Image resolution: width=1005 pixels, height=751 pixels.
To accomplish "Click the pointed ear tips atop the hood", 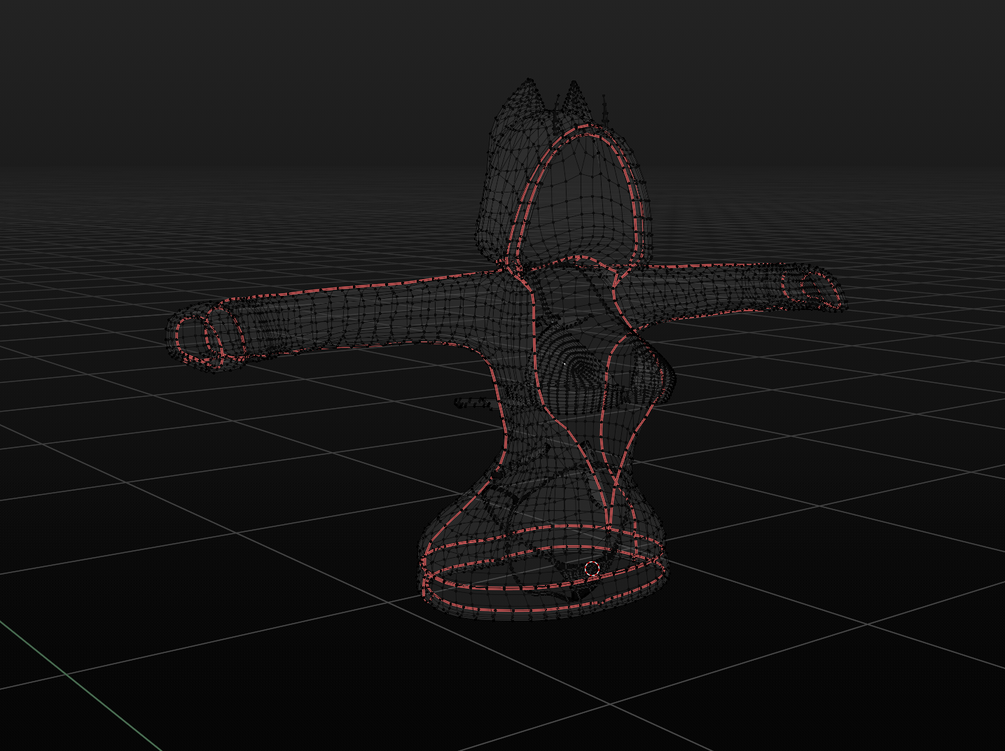I will (552, 98).
